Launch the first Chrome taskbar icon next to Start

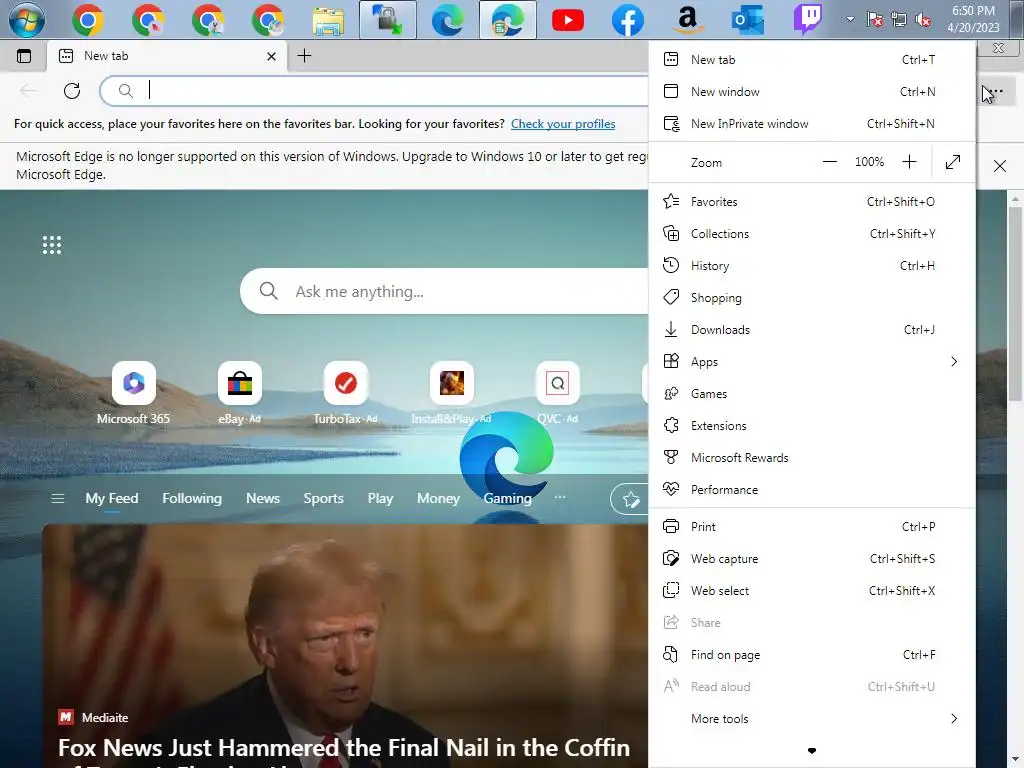point(88,20)
